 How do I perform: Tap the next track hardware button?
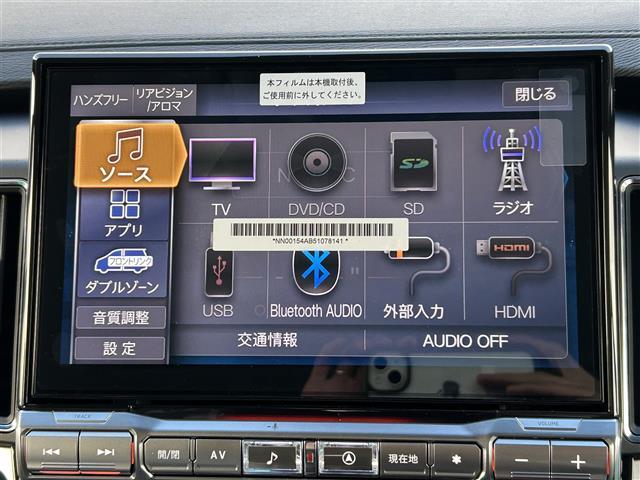[106, 452]
